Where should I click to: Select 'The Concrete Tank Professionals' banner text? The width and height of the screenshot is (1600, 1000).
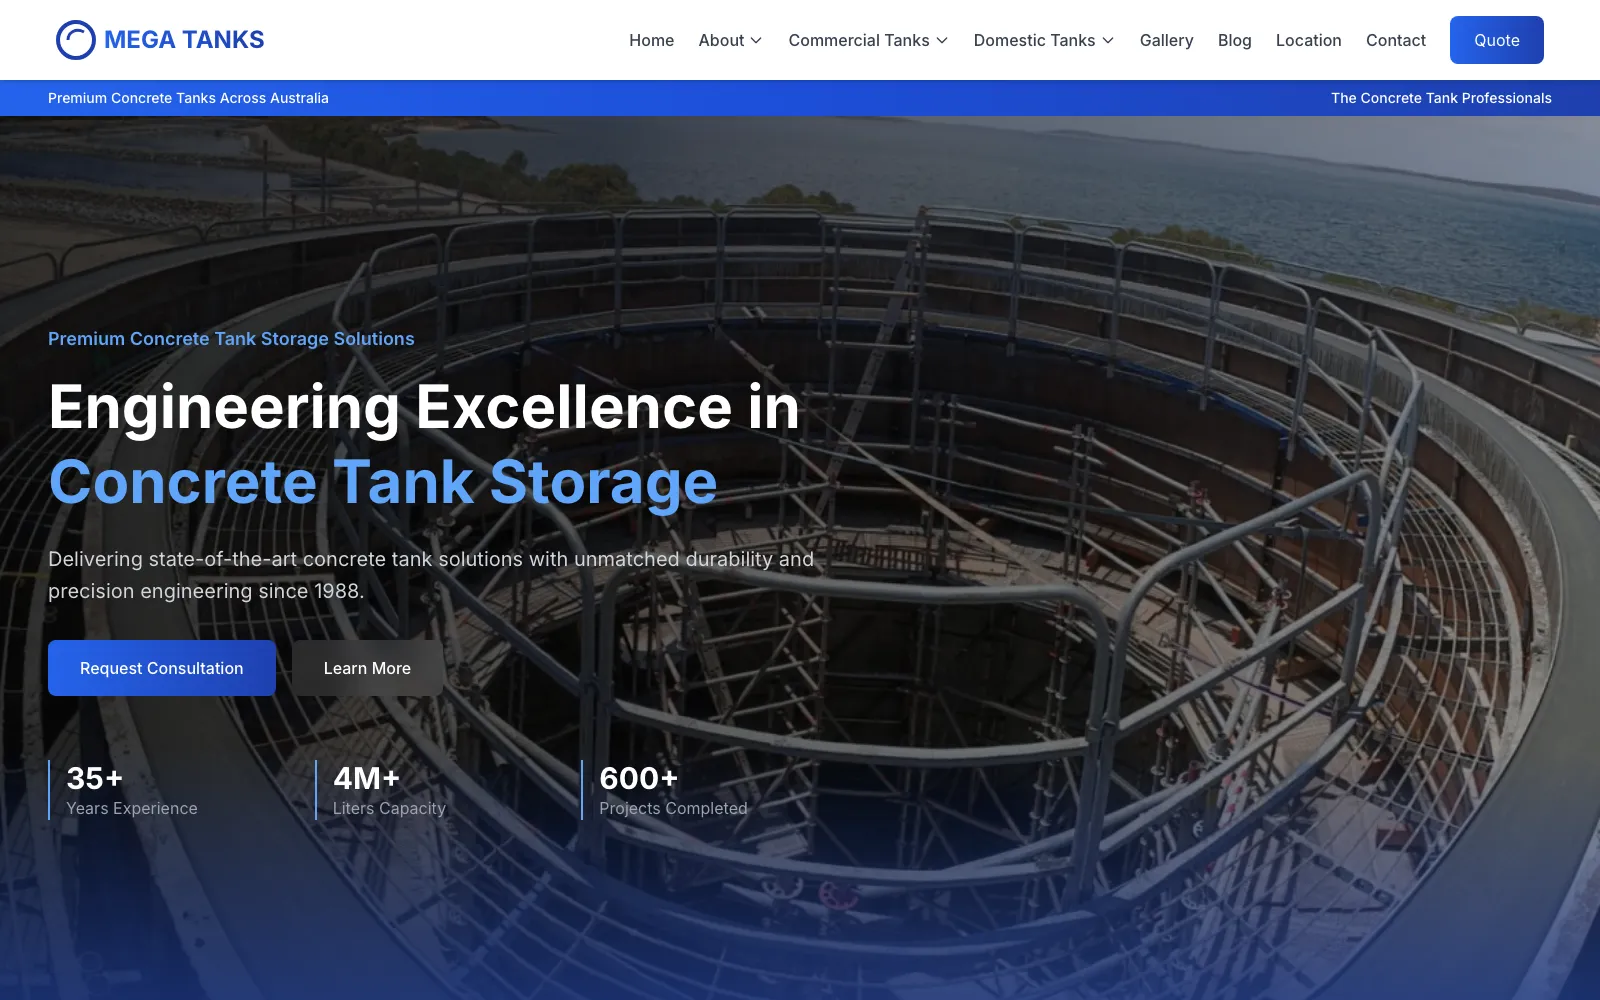1441,98
